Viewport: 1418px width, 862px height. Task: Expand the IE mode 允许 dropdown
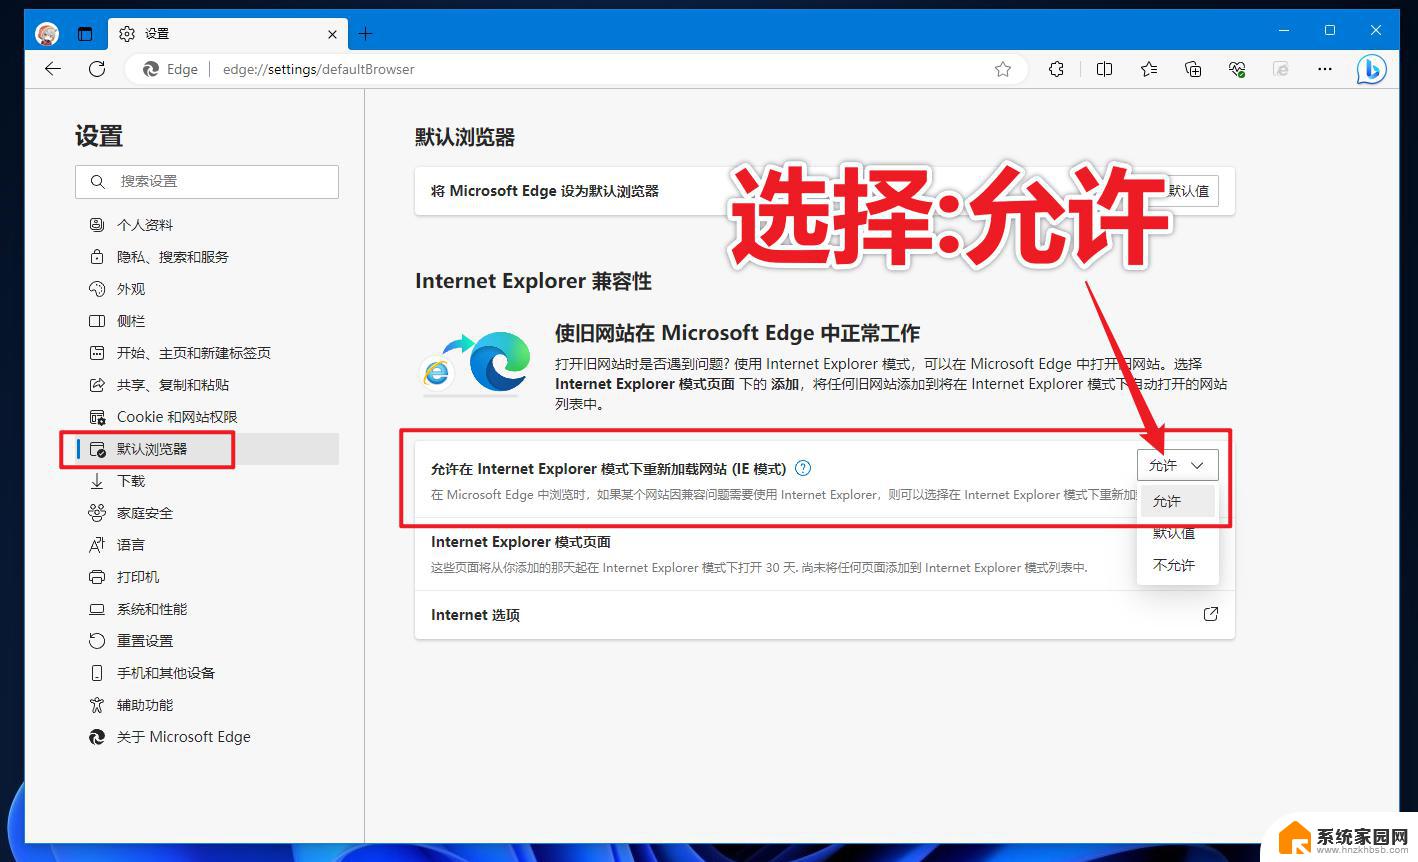[x=1177, y=465]
